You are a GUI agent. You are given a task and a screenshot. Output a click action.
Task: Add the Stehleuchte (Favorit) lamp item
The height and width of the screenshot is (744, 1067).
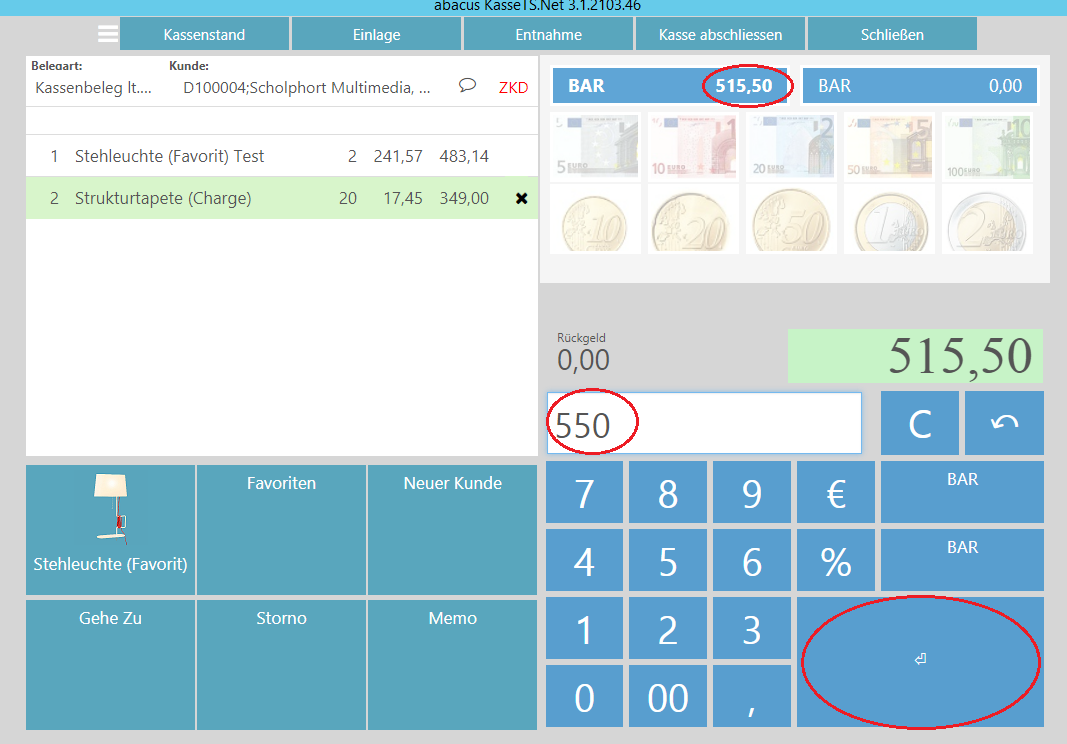click(111, 528)
